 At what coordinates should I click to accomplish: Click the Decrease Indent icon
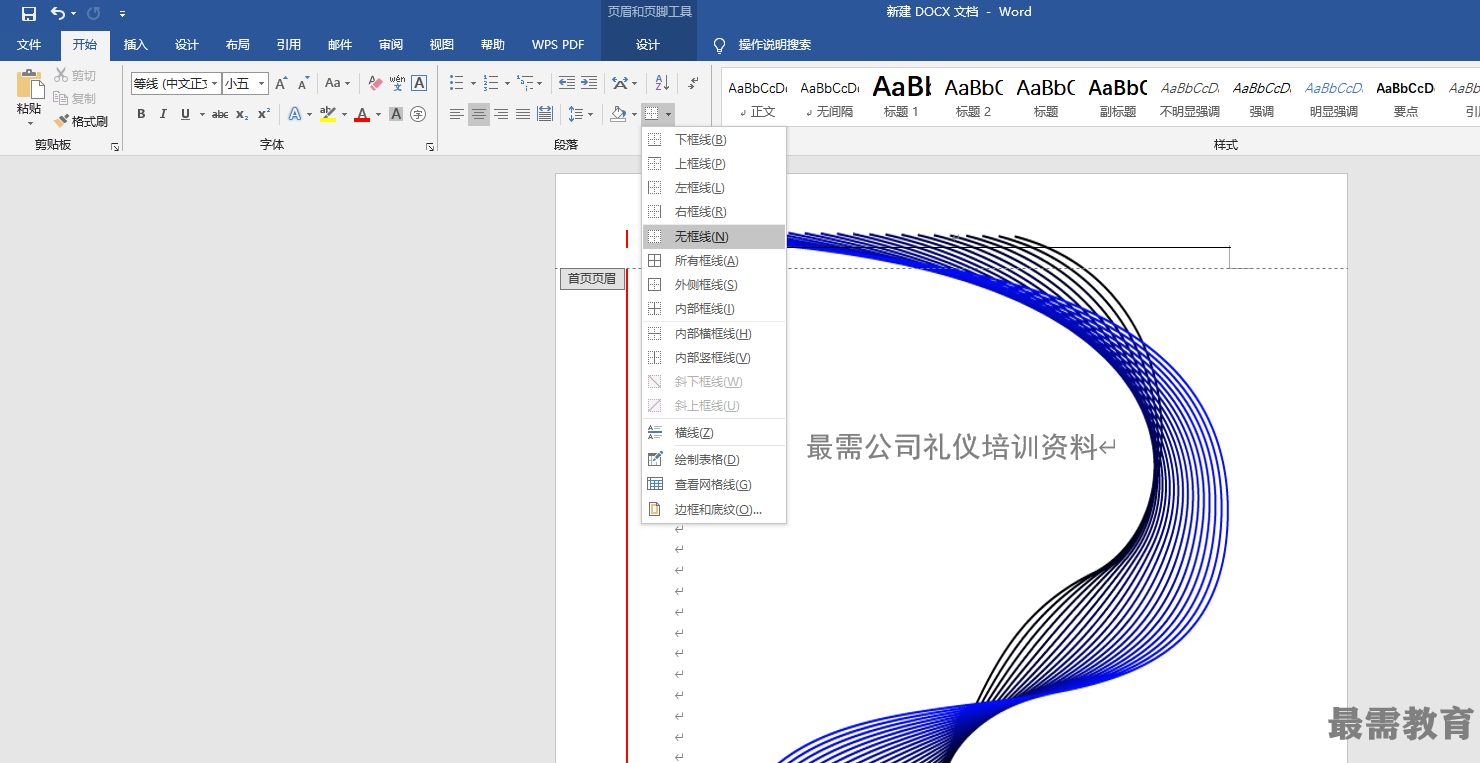[567, 83]
